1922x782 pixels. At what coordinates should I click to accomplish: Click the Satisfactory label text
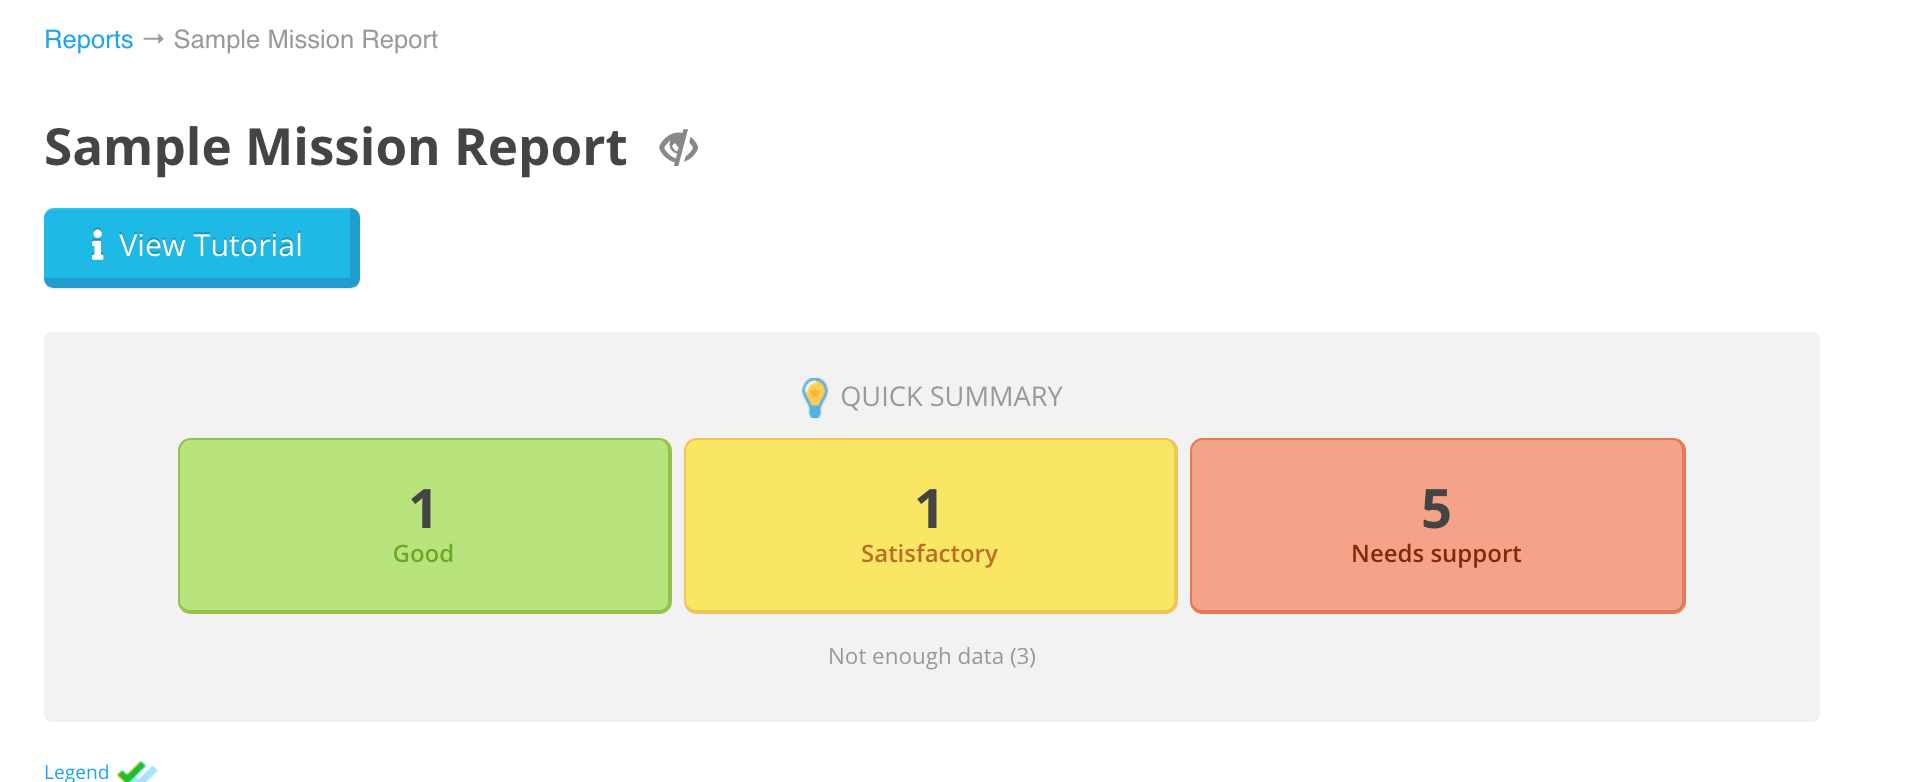[x=929, y=554]
